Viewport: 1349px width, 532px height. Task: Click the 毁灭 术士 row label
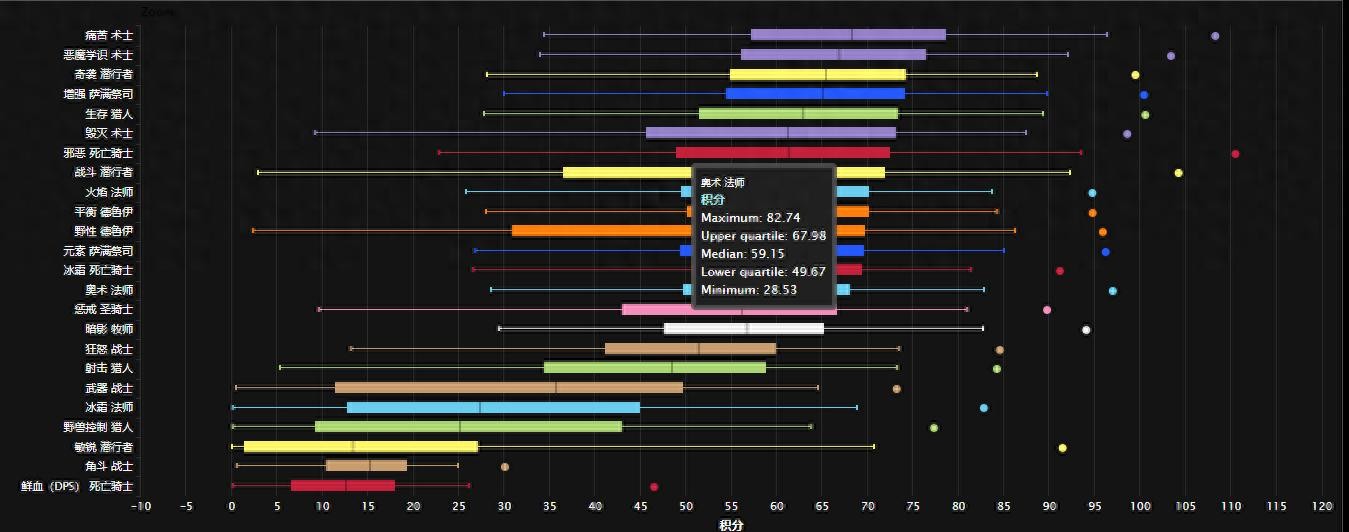point(108,133)
